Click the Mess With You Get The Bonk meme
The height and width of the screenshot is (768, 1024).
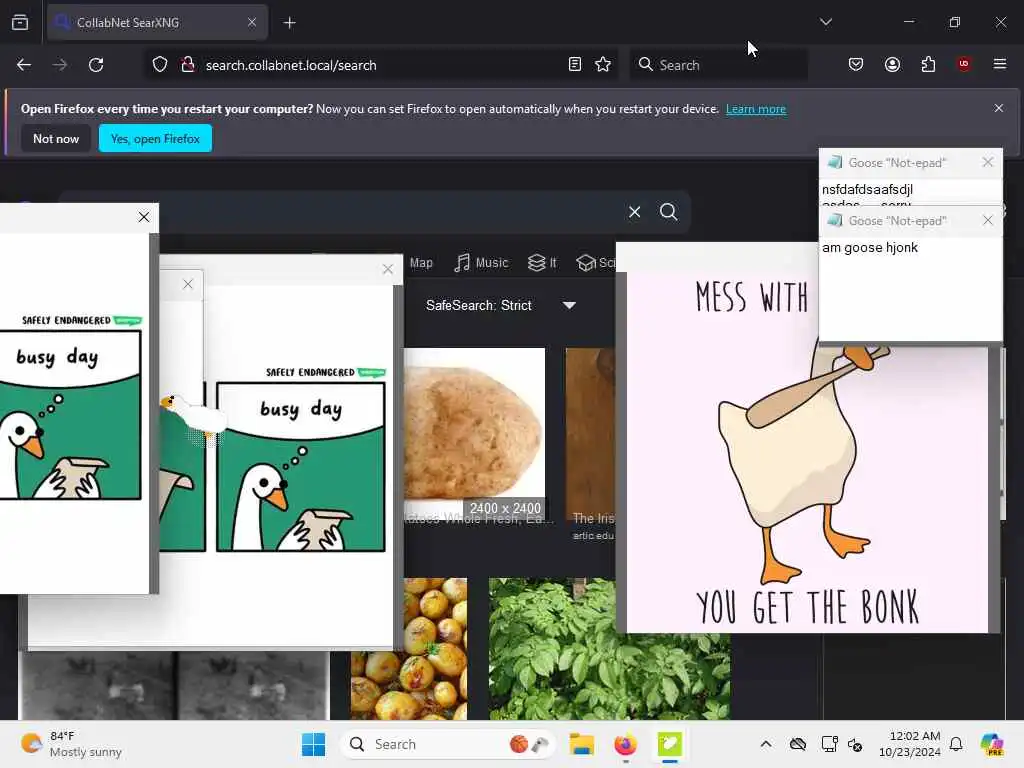click(x=807, y=453)
